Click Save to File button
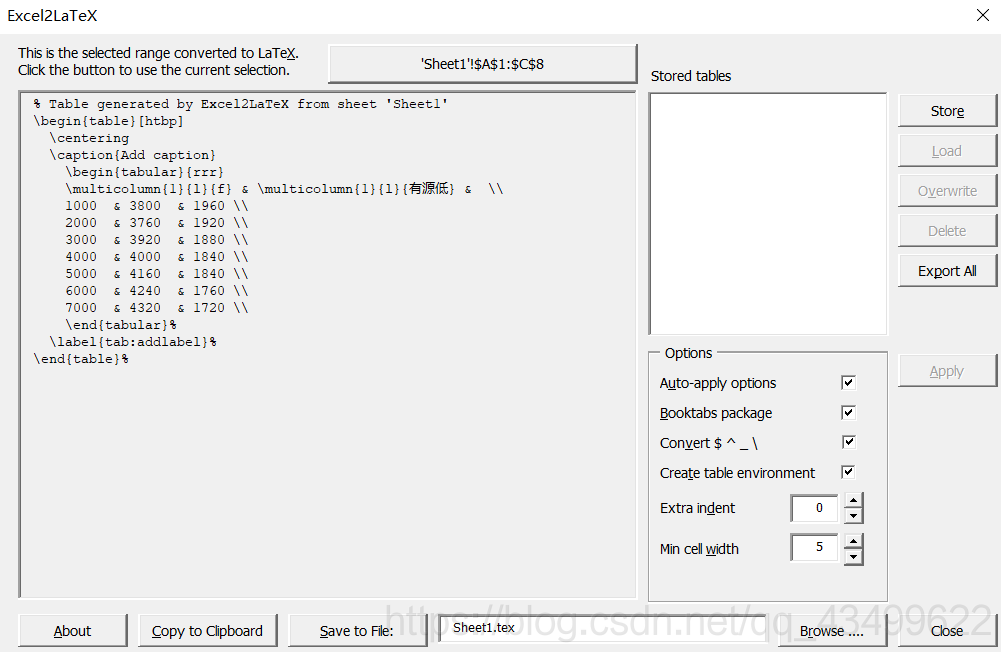 pyautogui.click(x=358, y=631)
